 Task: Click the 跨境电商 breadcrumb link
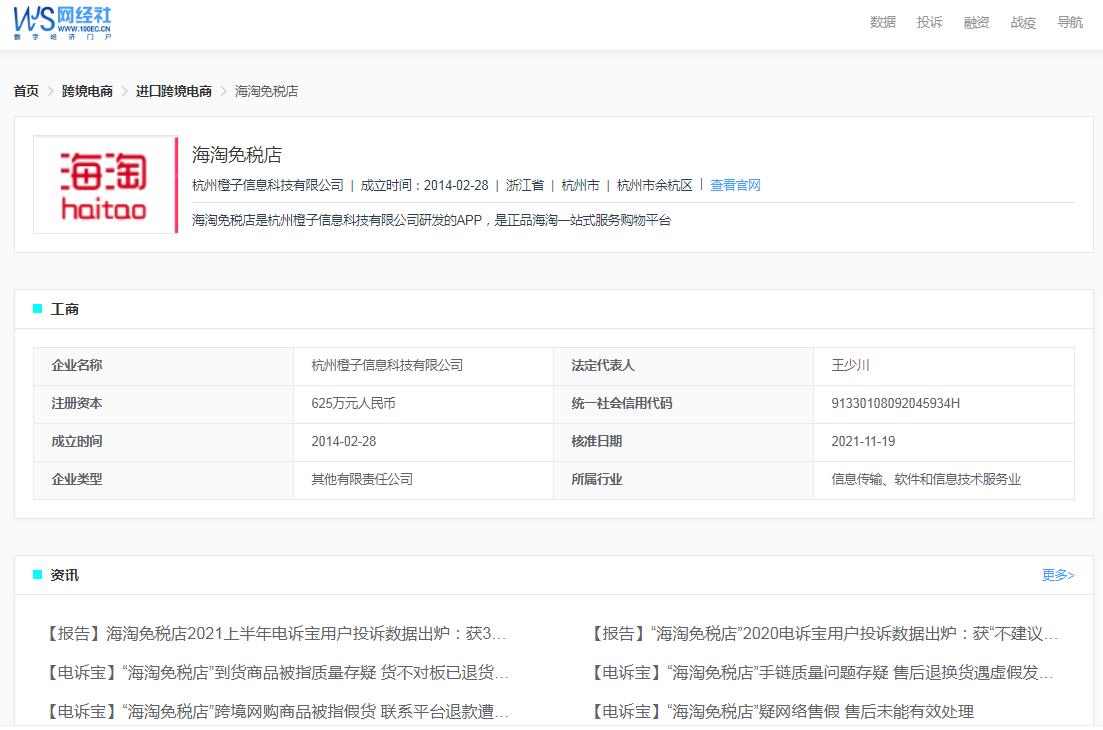pos(86,91)
